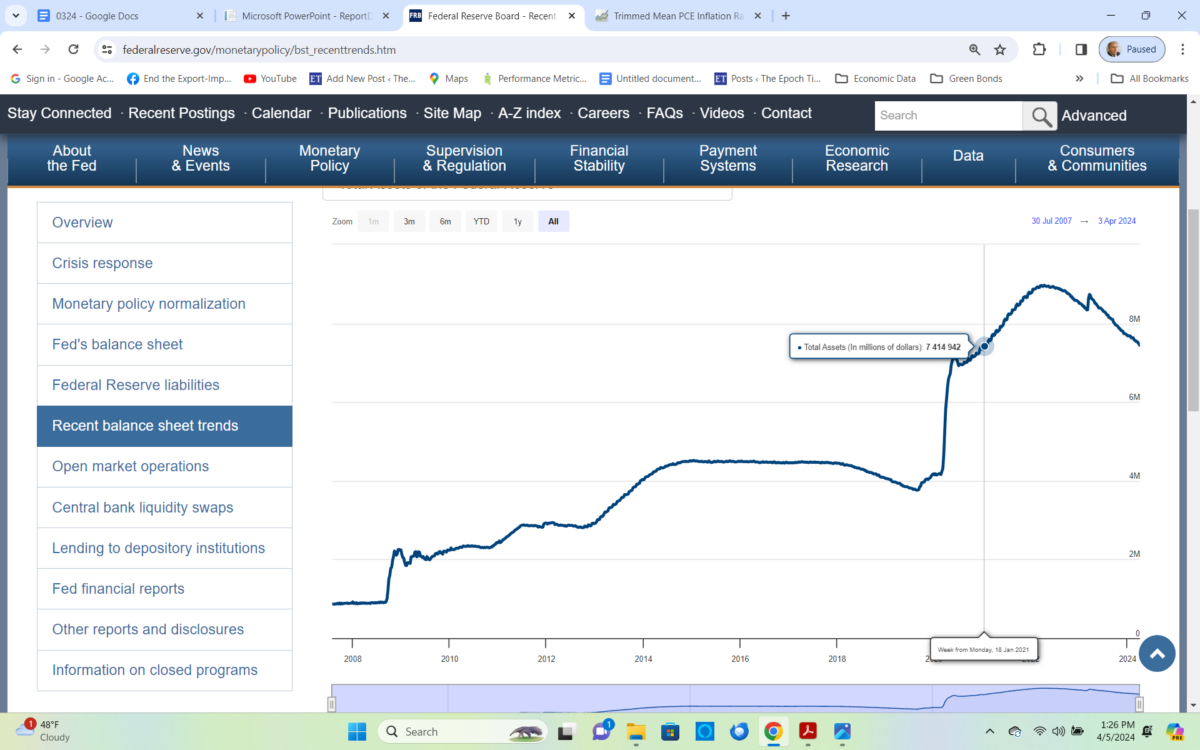Open the Paused profile button
Screen dimensions: 1200x750
[1130, 49]
